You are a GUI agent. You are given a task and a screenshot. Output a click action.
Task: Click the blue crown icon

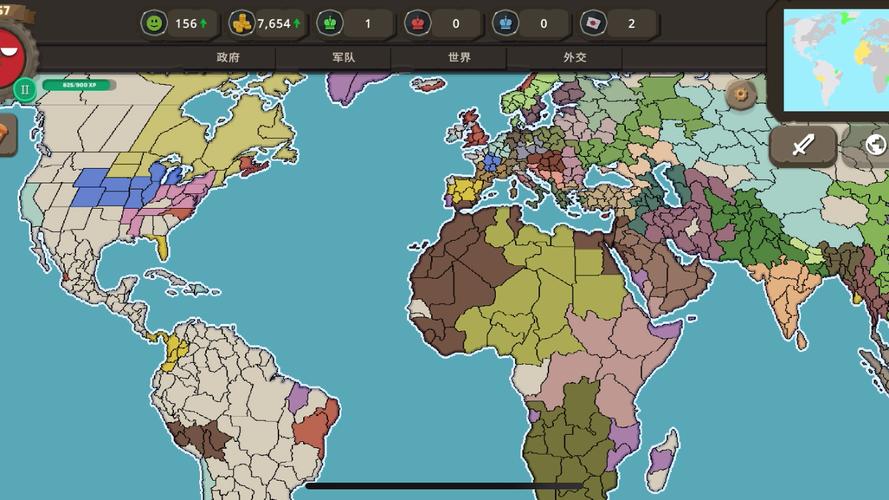[505, 23]
